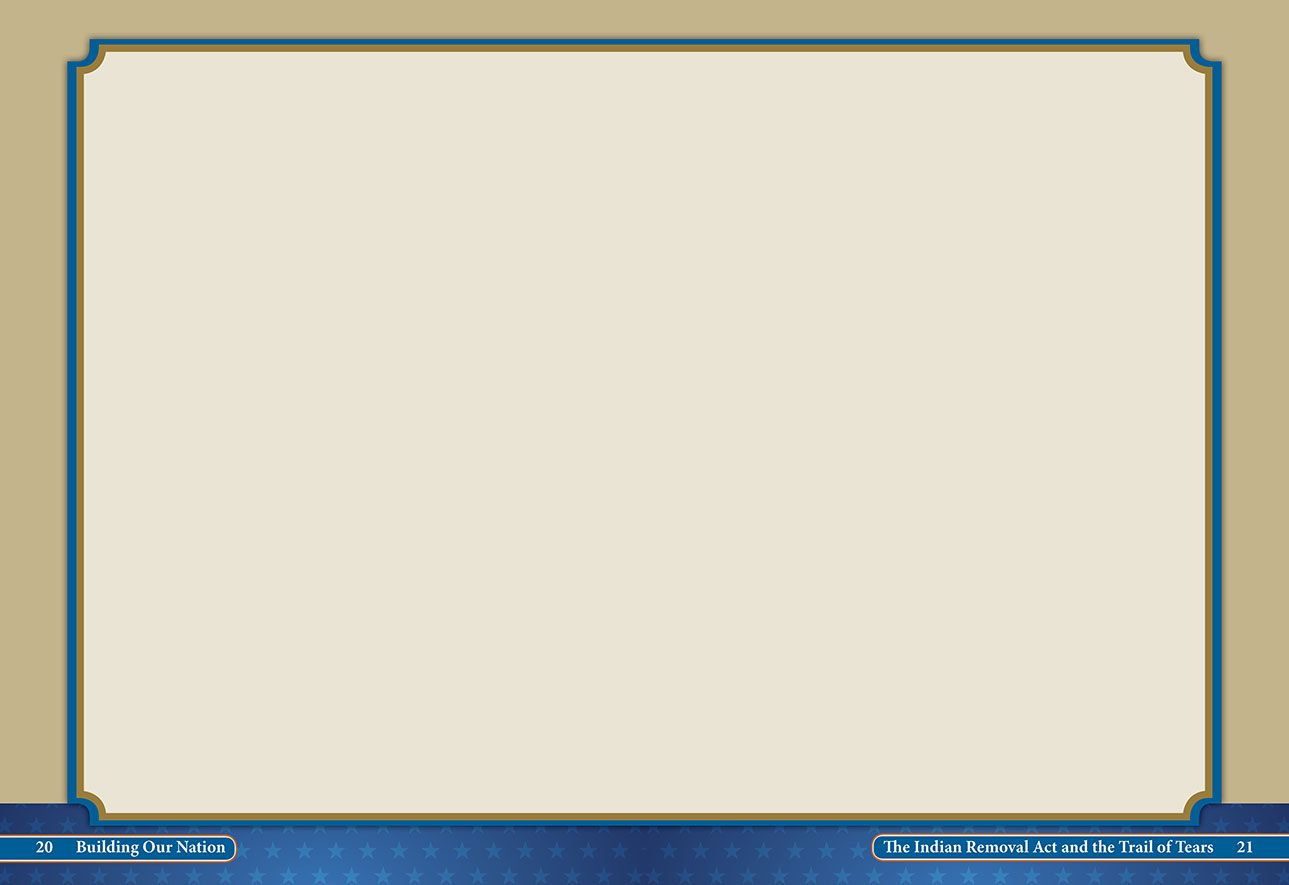The height and width of the screenshot is (885, 1289).
Task: Click the page number 20
Action: pos(44,848)
